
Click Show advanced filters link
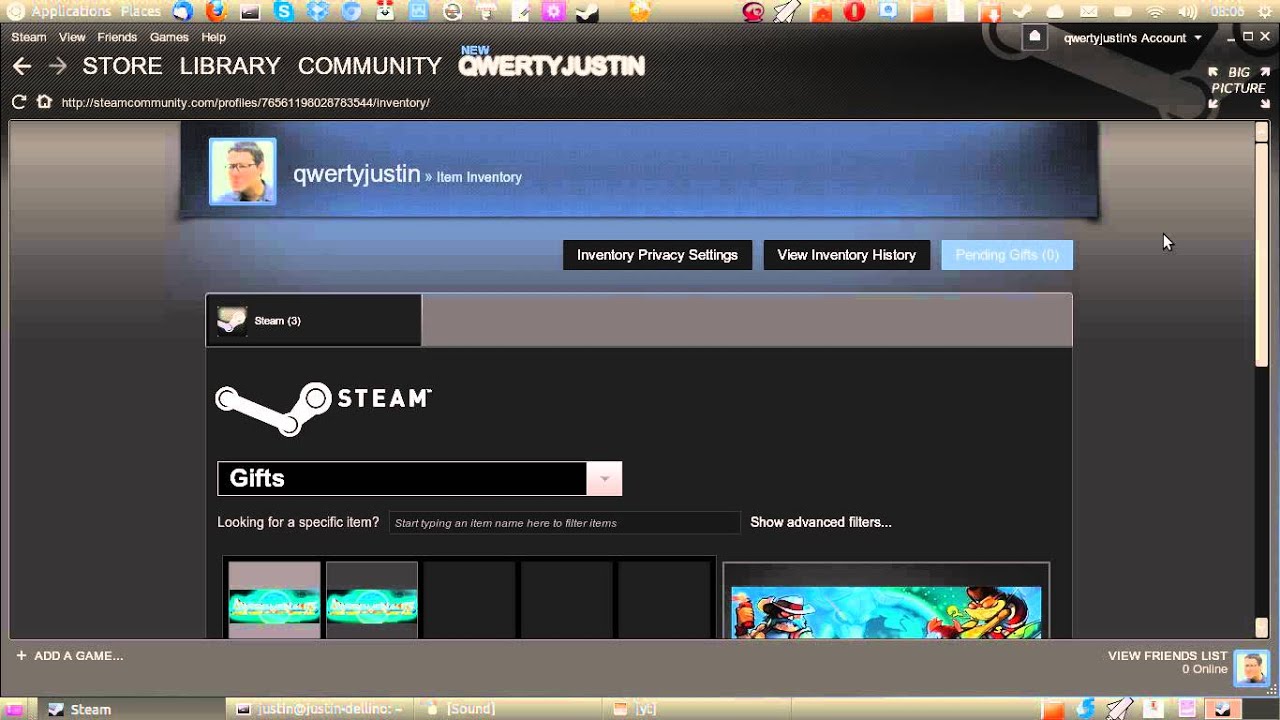coord(821,522)
